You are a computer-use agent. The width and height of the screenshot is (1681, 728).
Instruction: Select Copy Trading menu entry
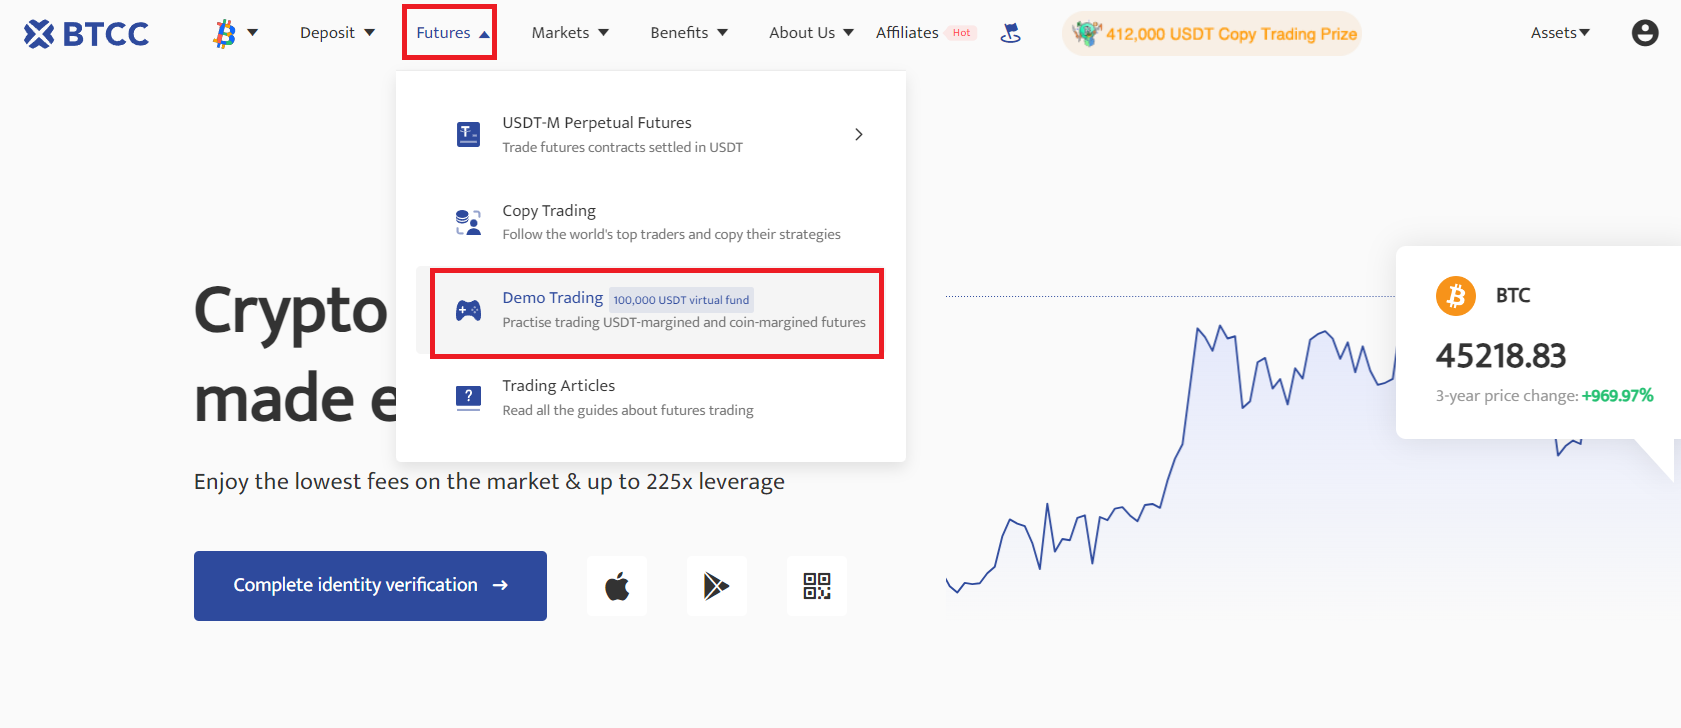[x=651, y=222]
